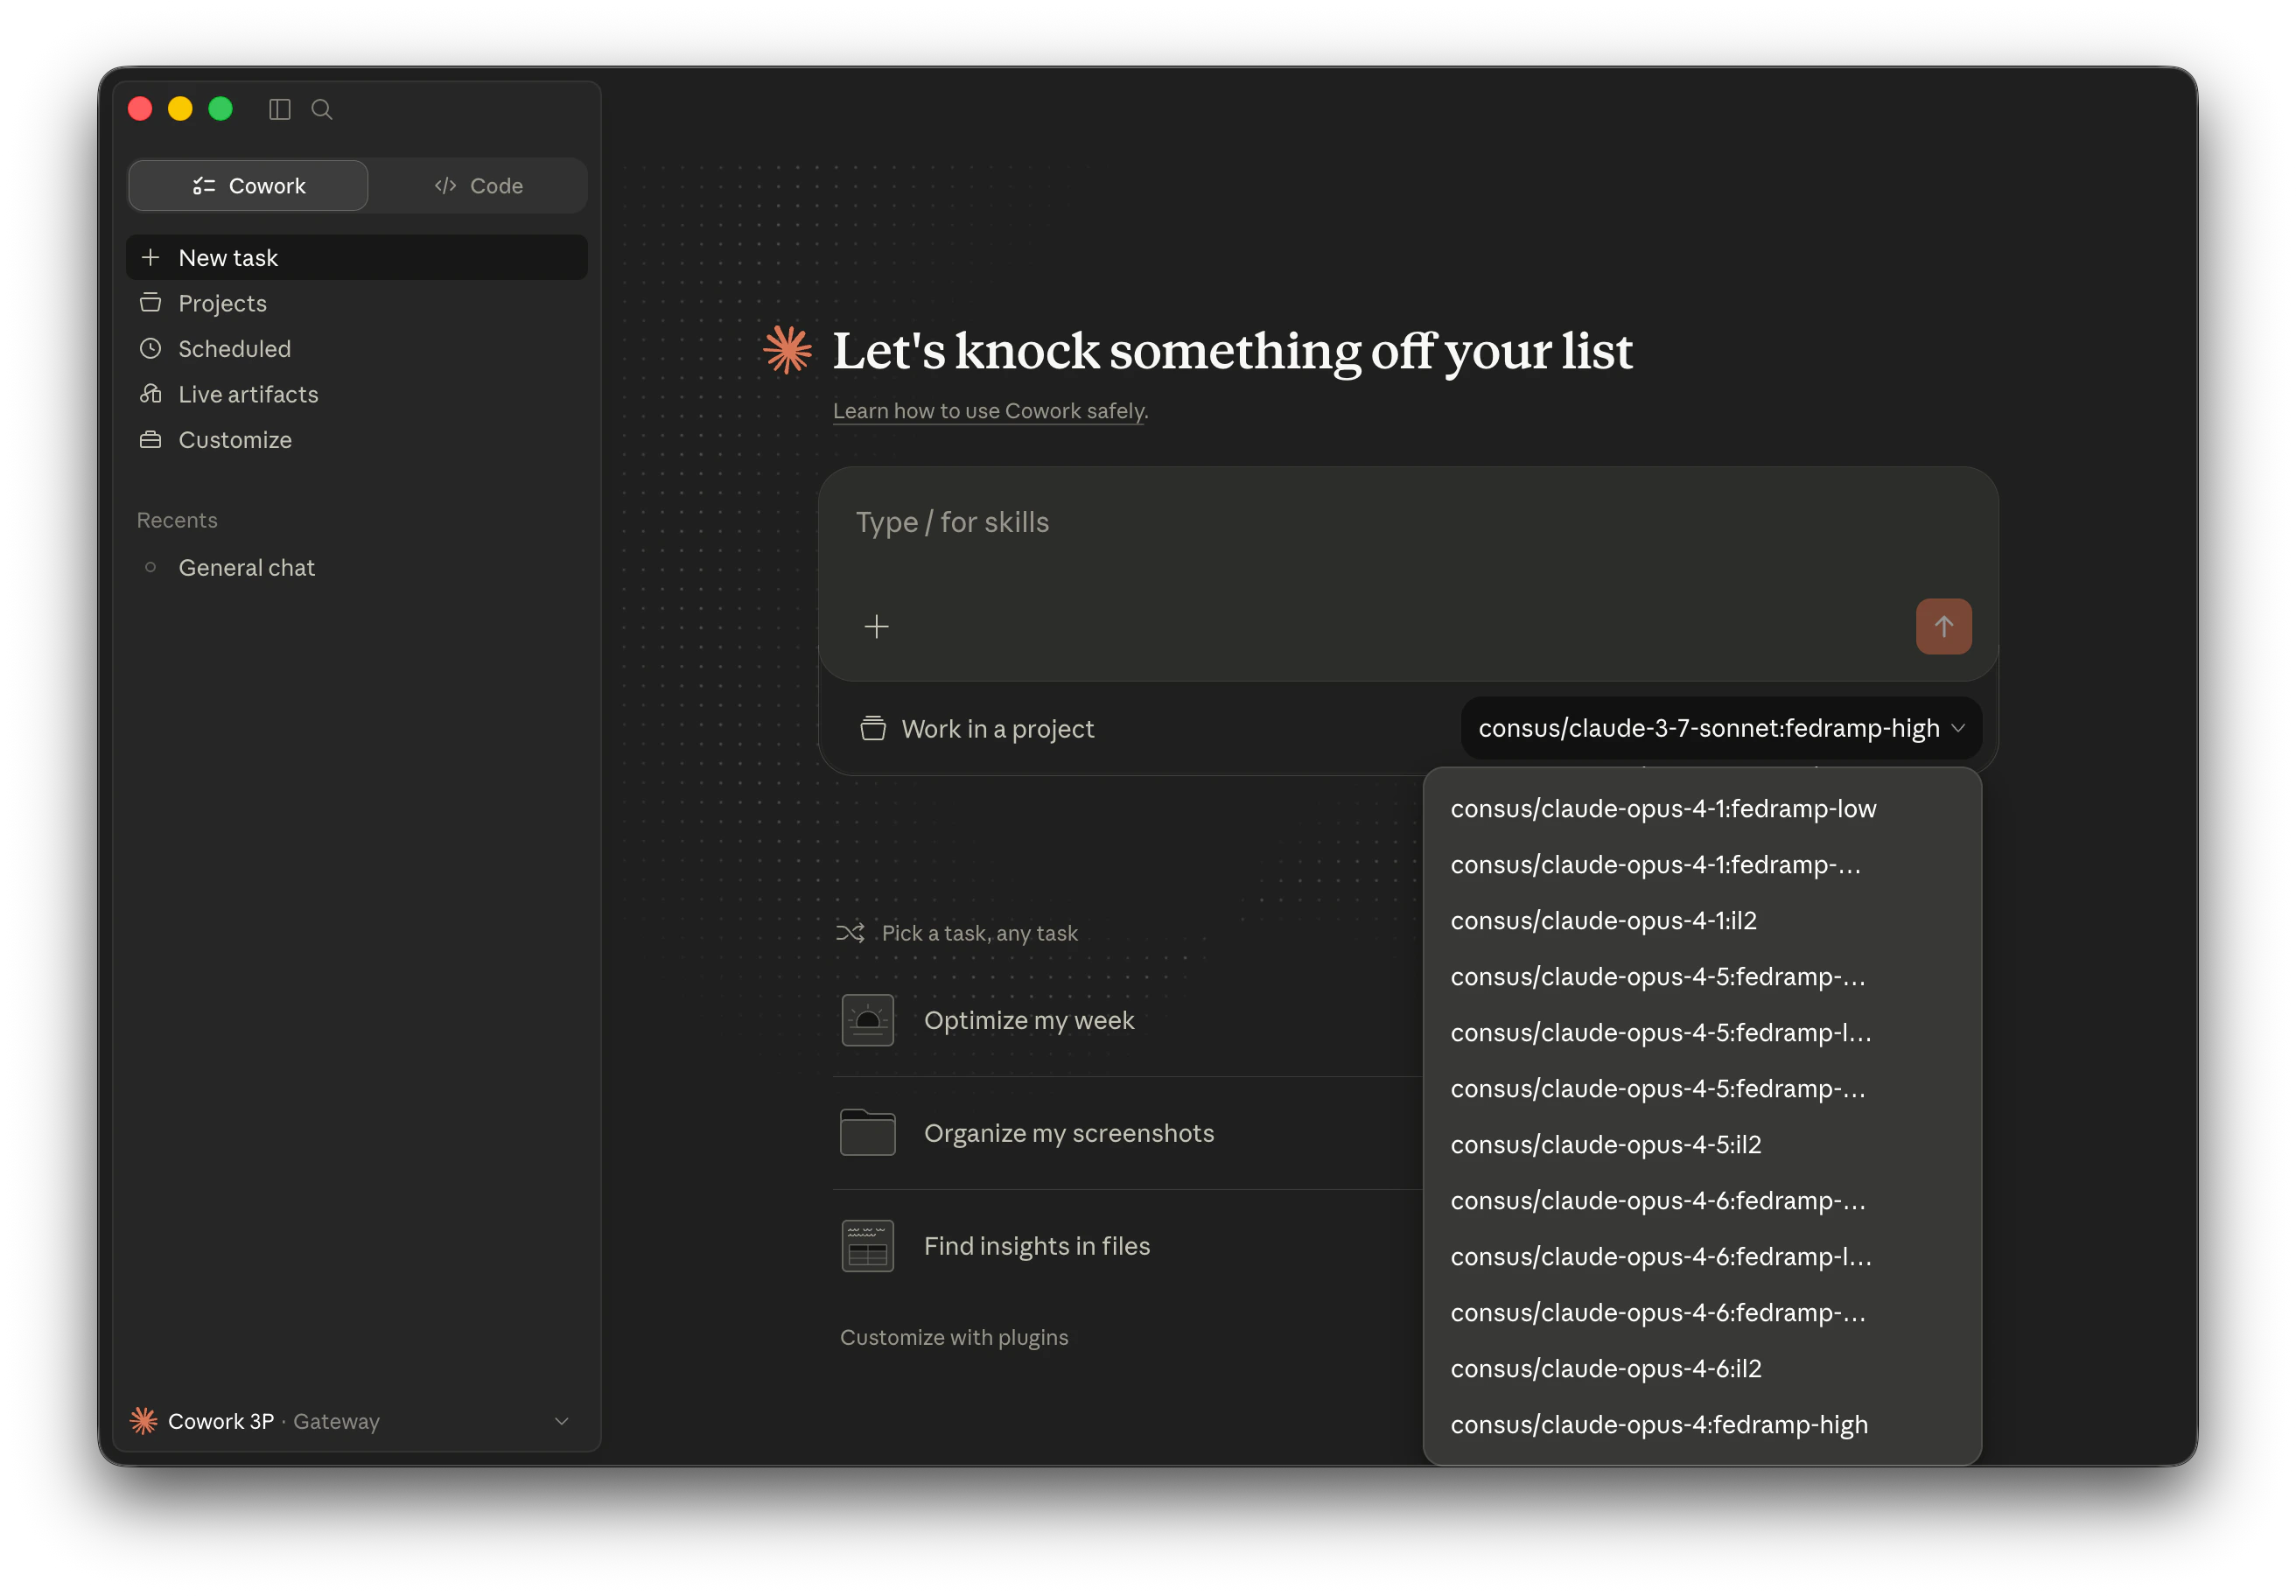
Task: Switch to the Code tab
Action: coord(478,186)
